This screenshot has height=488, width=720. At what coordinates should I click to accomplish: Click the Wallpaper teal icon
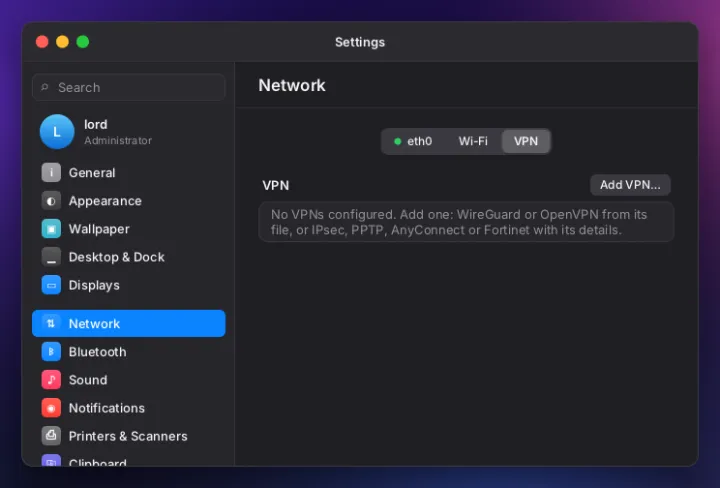(x=51, y=229)
